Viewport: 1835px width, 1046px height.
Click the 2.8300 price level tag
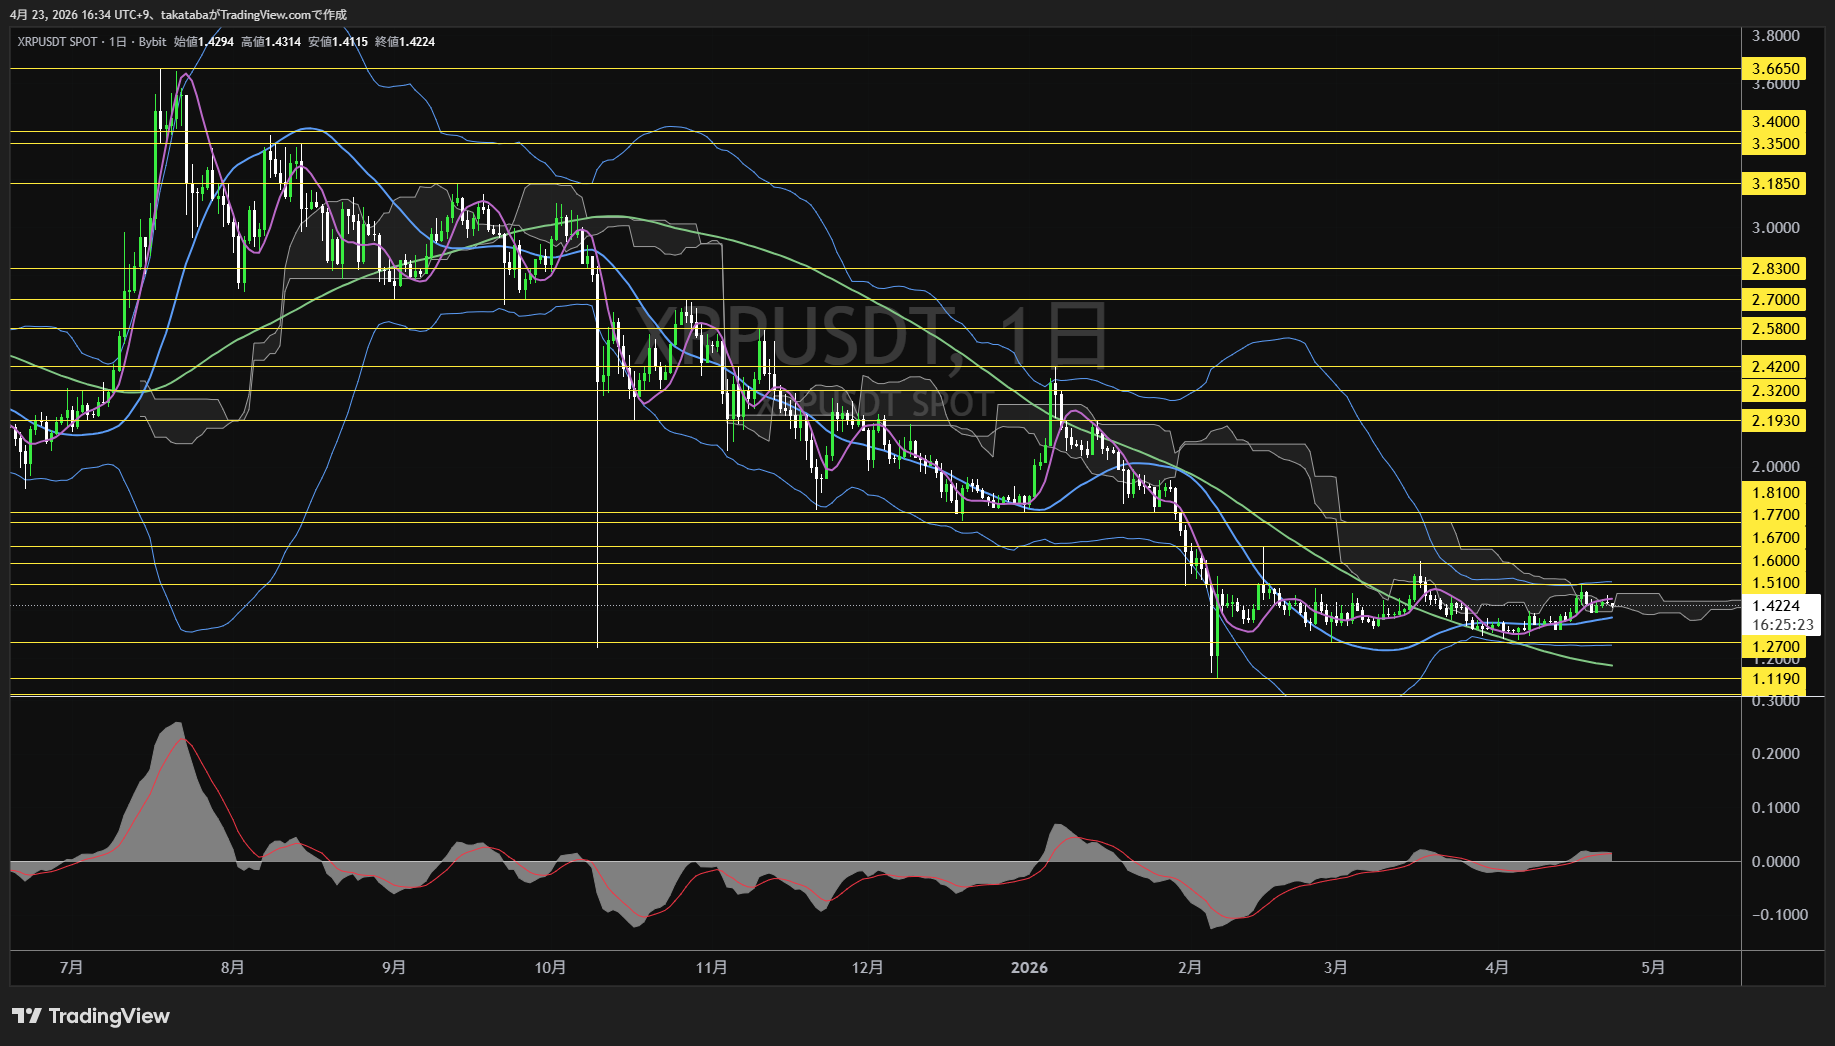1775,269
